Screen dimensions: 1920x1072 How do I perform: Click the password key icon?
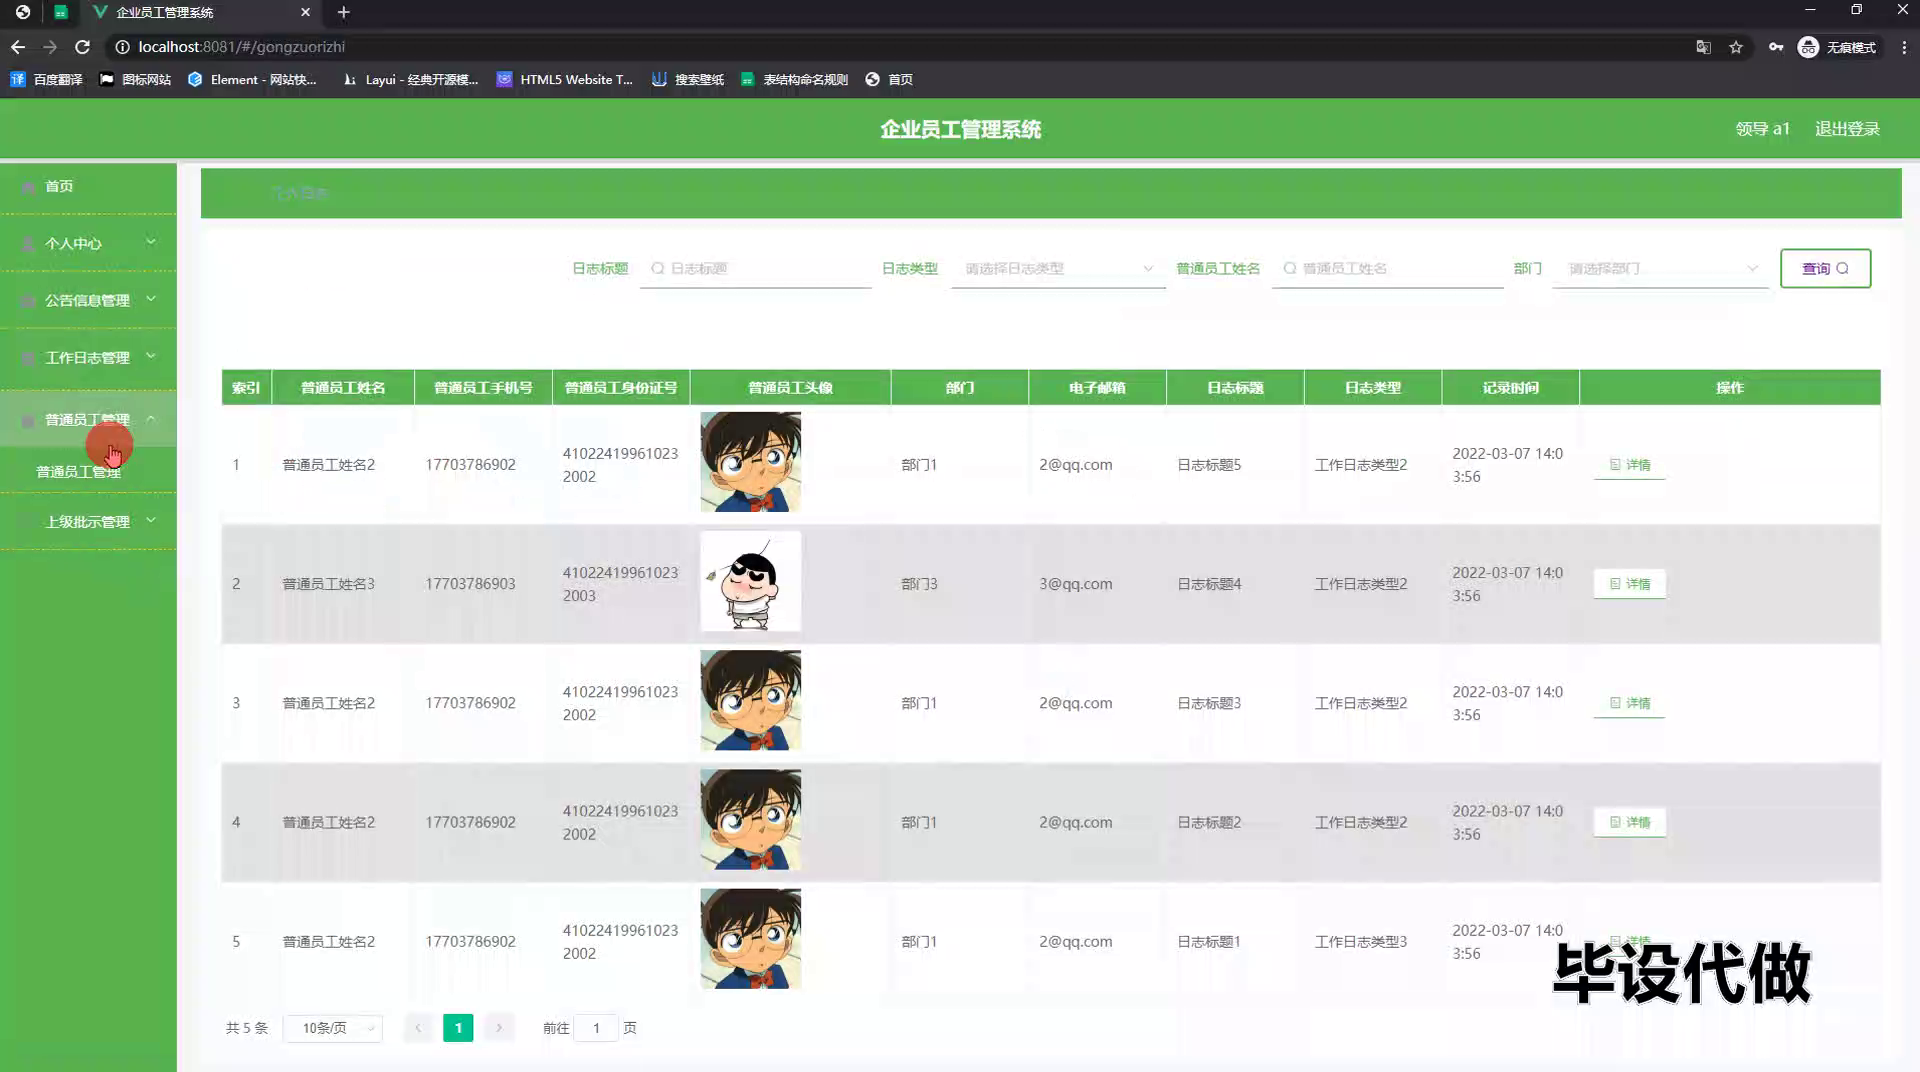click(1776, 47)
